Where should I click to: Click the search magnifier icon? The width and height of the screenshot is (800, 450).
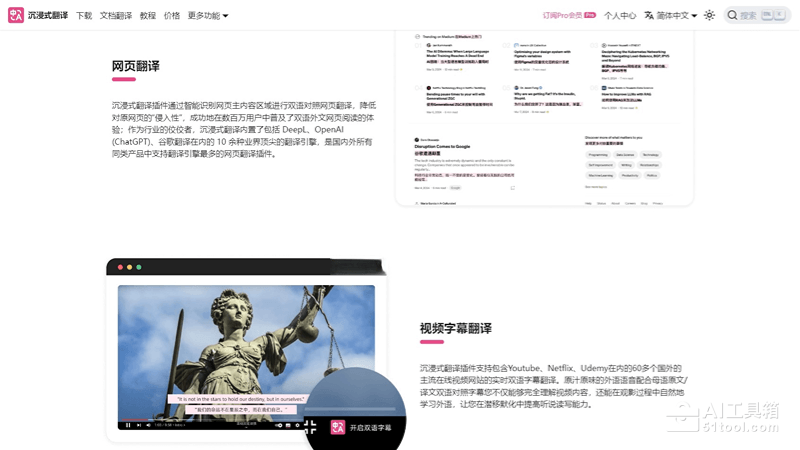(x=731, y=15)
